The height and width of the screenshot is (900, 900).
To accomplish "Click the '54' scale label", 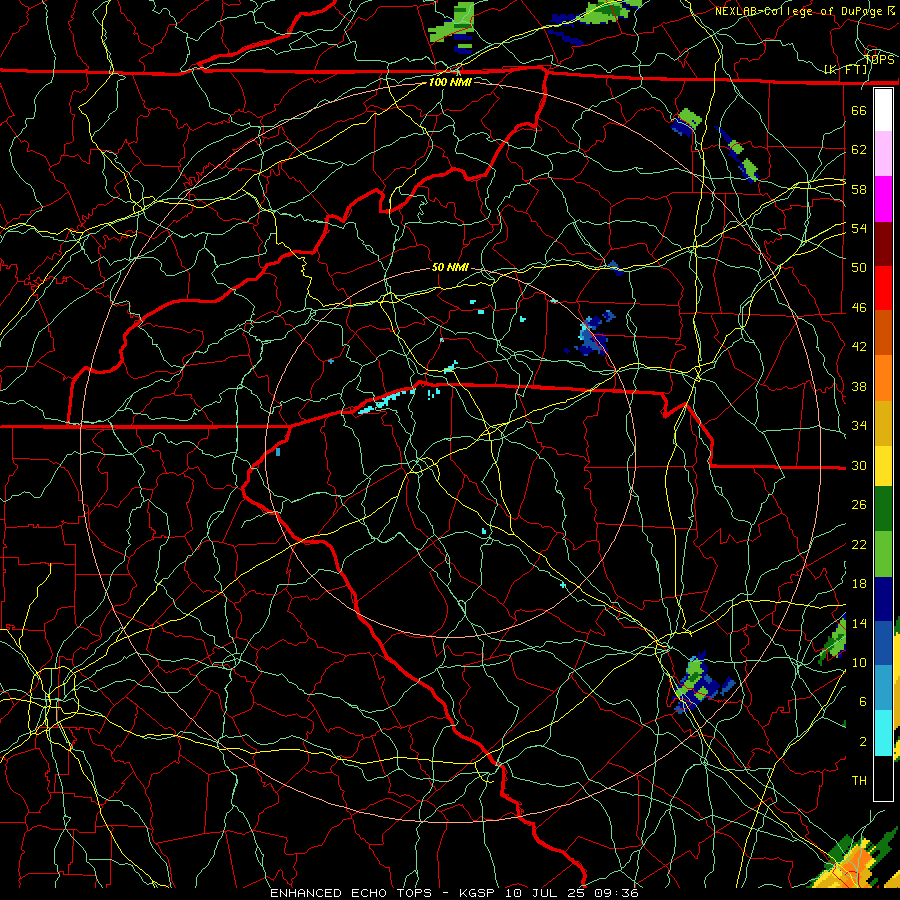I will 859,228.
